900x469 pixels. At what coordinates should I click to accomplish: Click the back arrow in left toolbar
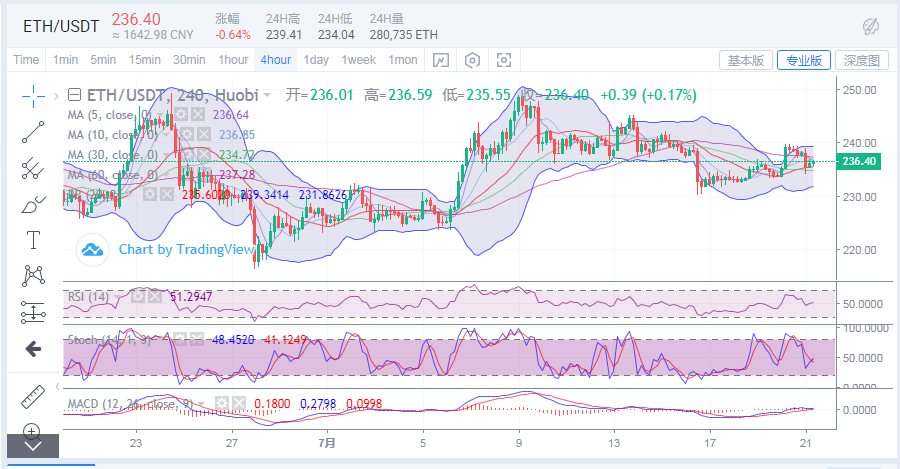click(x=33, y=348)
